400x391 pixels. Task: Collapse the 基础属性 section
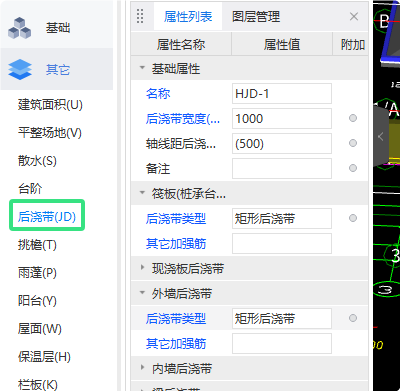coord(142,68)
